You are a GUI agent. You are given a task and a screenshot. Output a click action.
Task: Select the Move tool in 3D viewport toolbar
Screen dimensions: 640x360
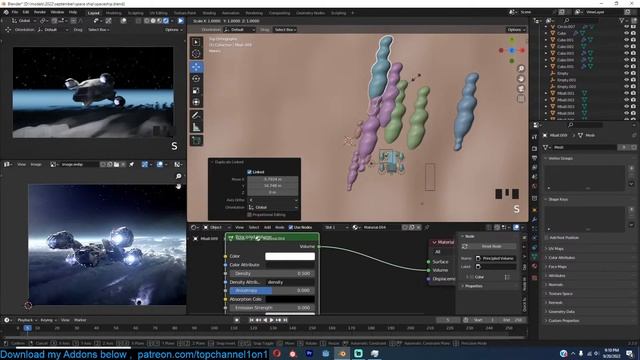click(196, 67)
